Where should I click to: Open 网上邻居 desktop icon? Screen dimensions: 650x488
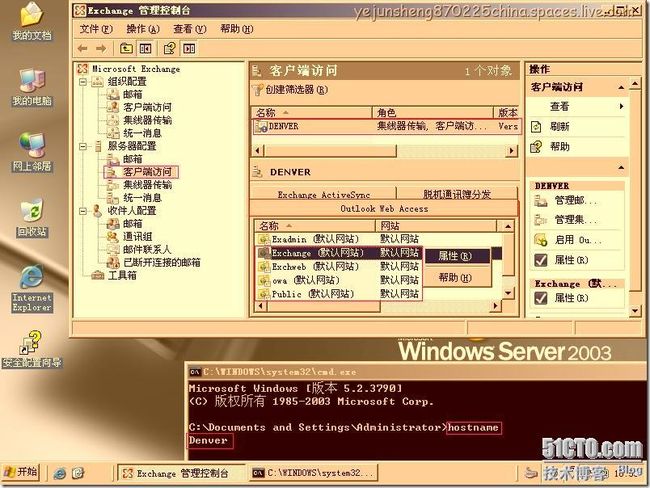(x=32, y=152)
